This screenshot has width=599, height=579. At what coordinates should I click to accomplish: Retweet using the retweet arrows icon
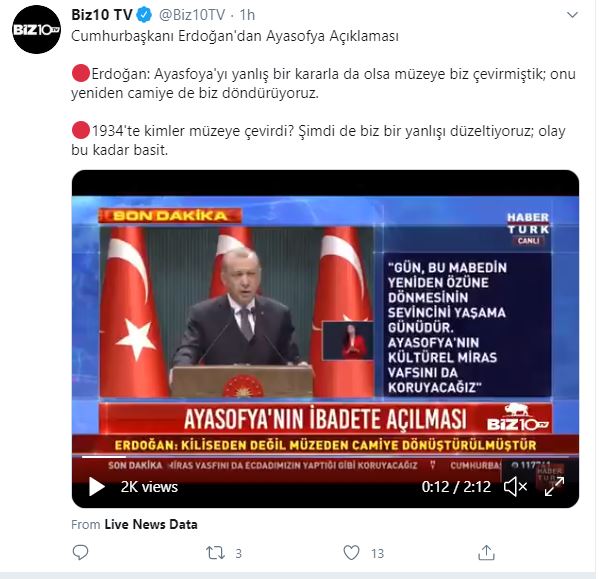[x=215, y=553]
